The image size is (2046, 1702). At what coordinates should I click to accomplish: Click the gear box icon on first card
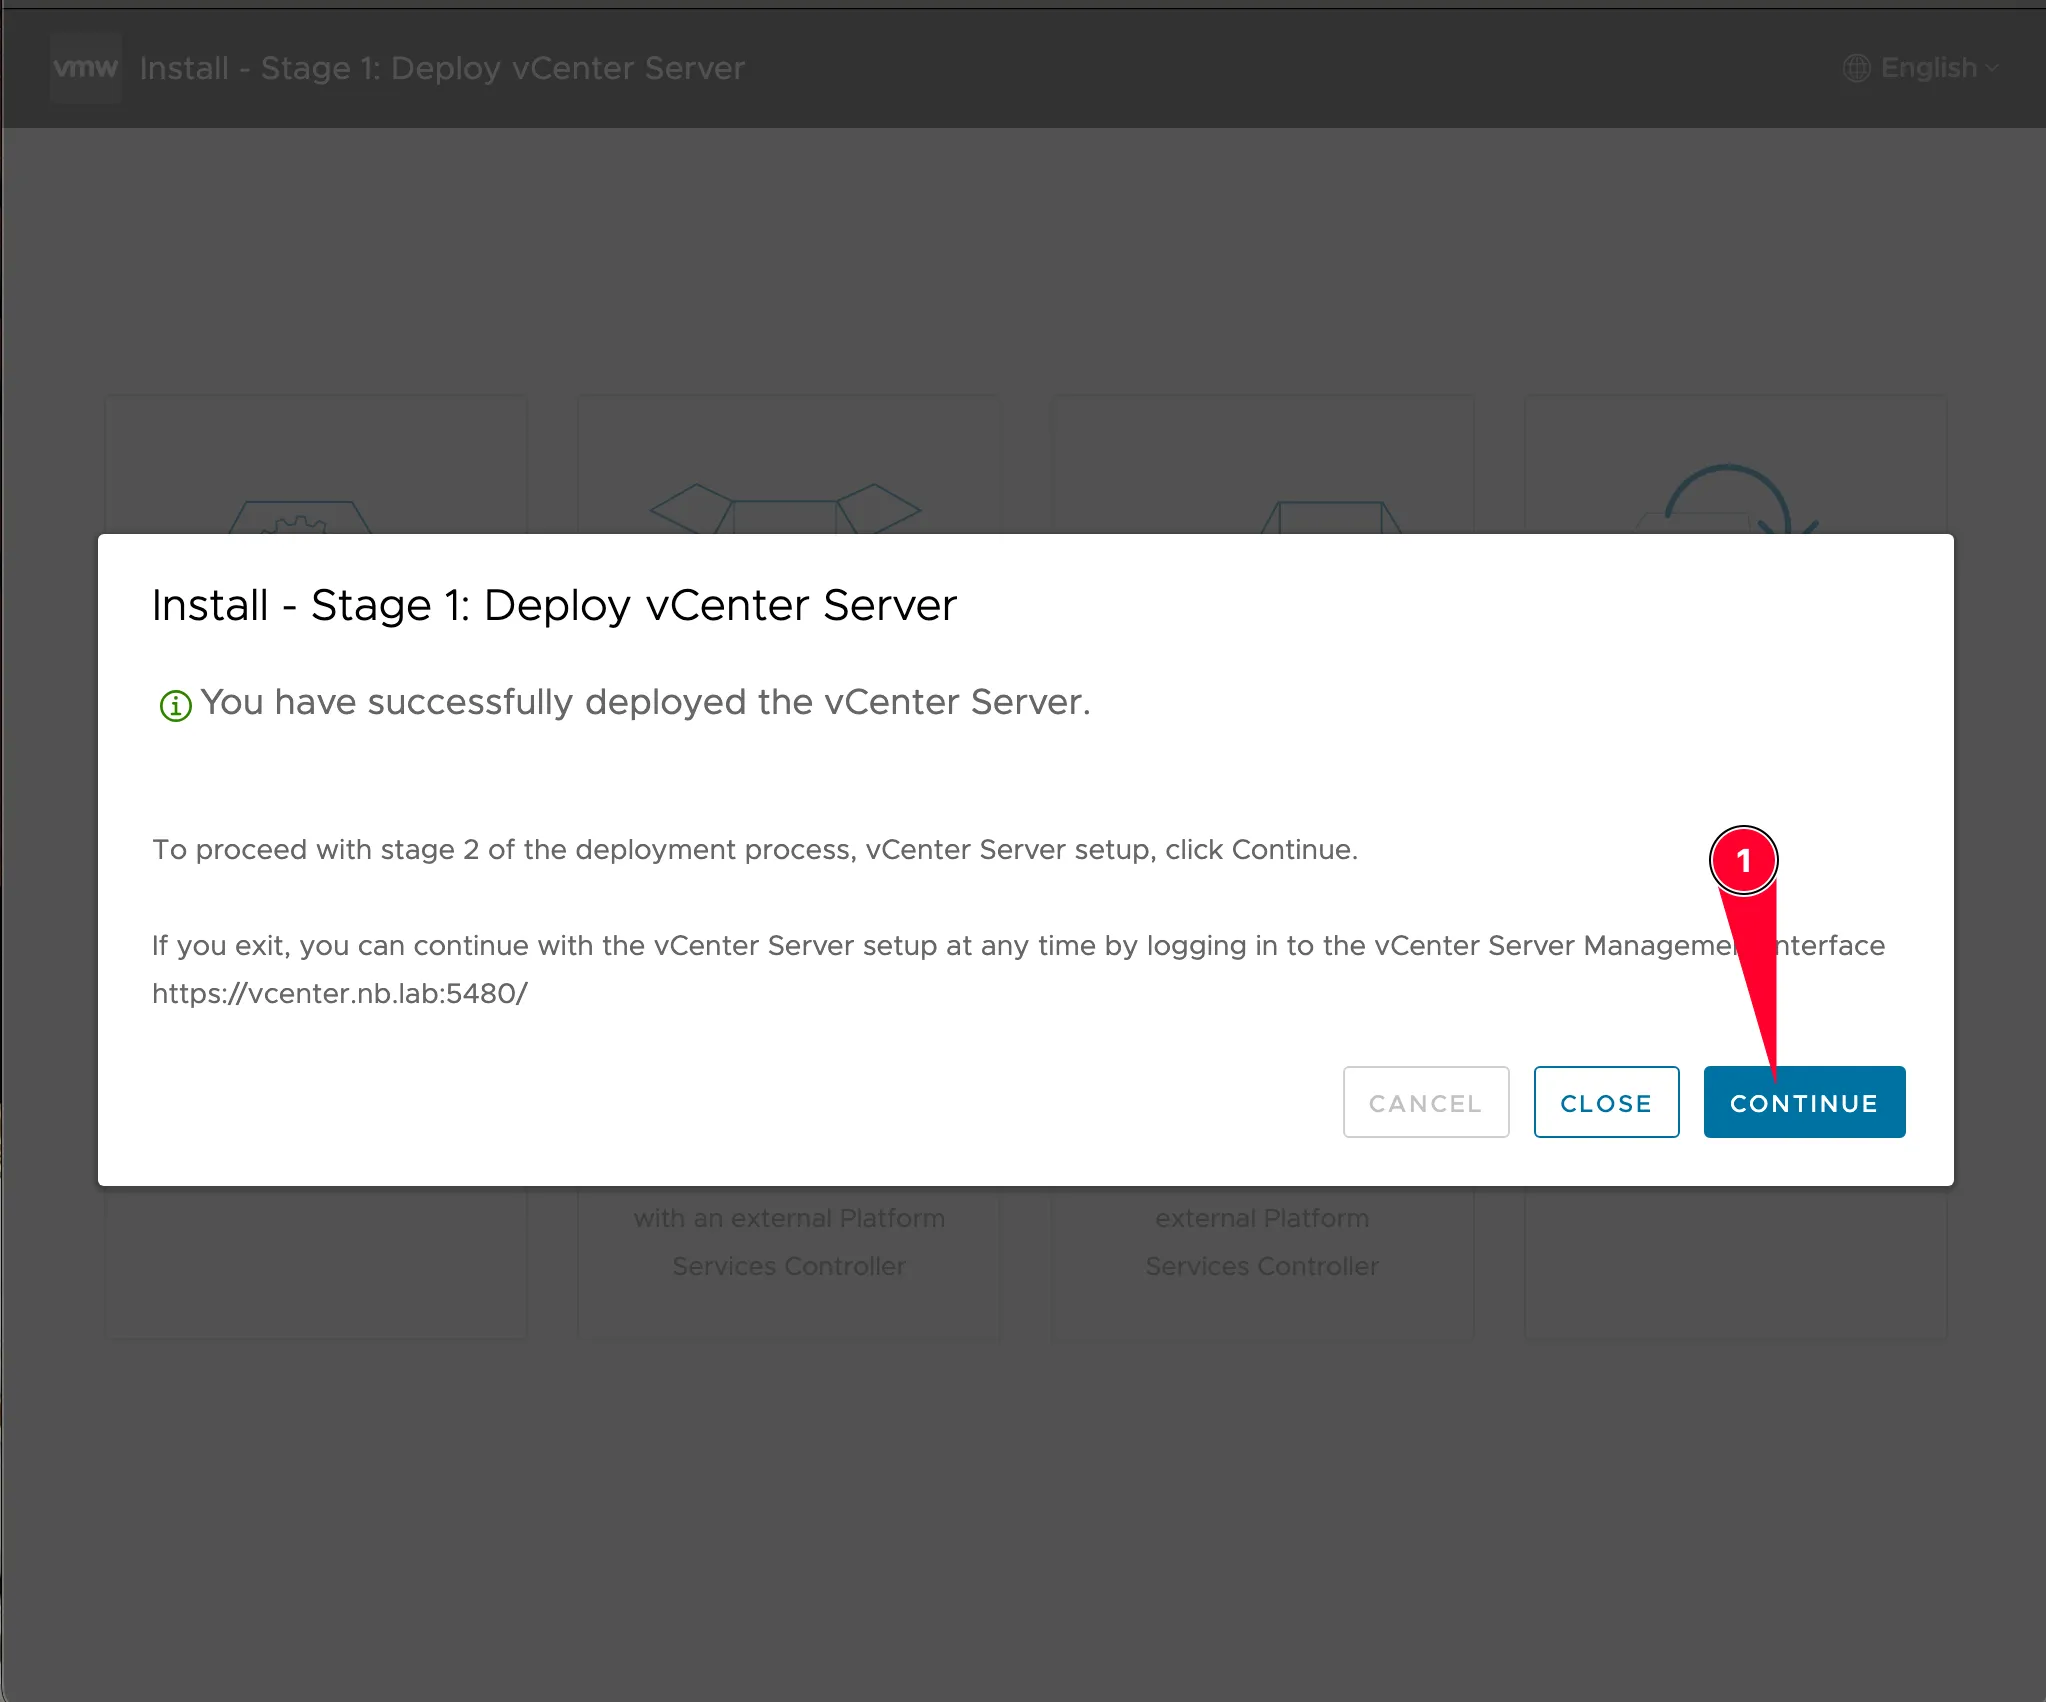point(300,517)
